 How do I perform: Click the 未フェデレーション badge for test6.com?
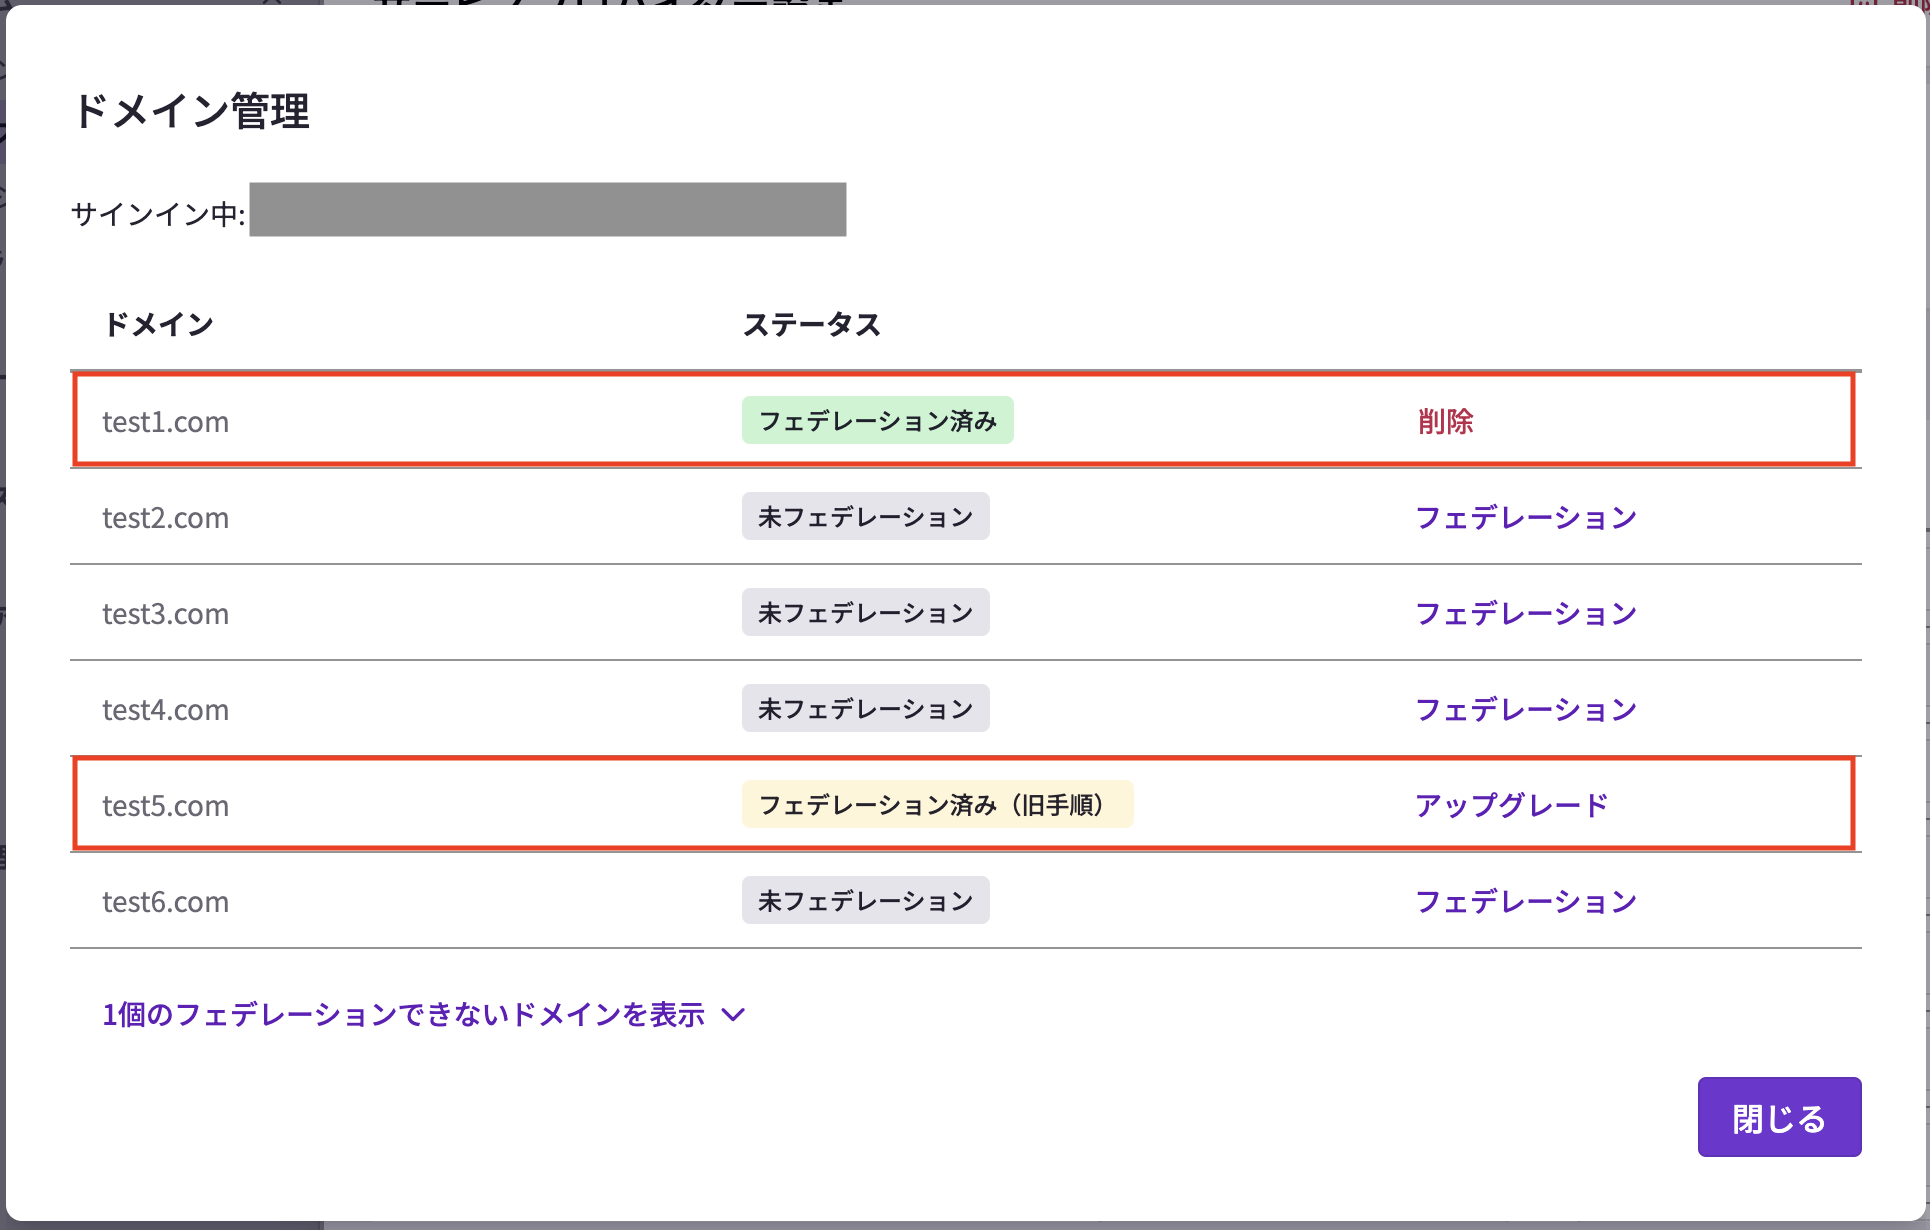click(865, 900)
